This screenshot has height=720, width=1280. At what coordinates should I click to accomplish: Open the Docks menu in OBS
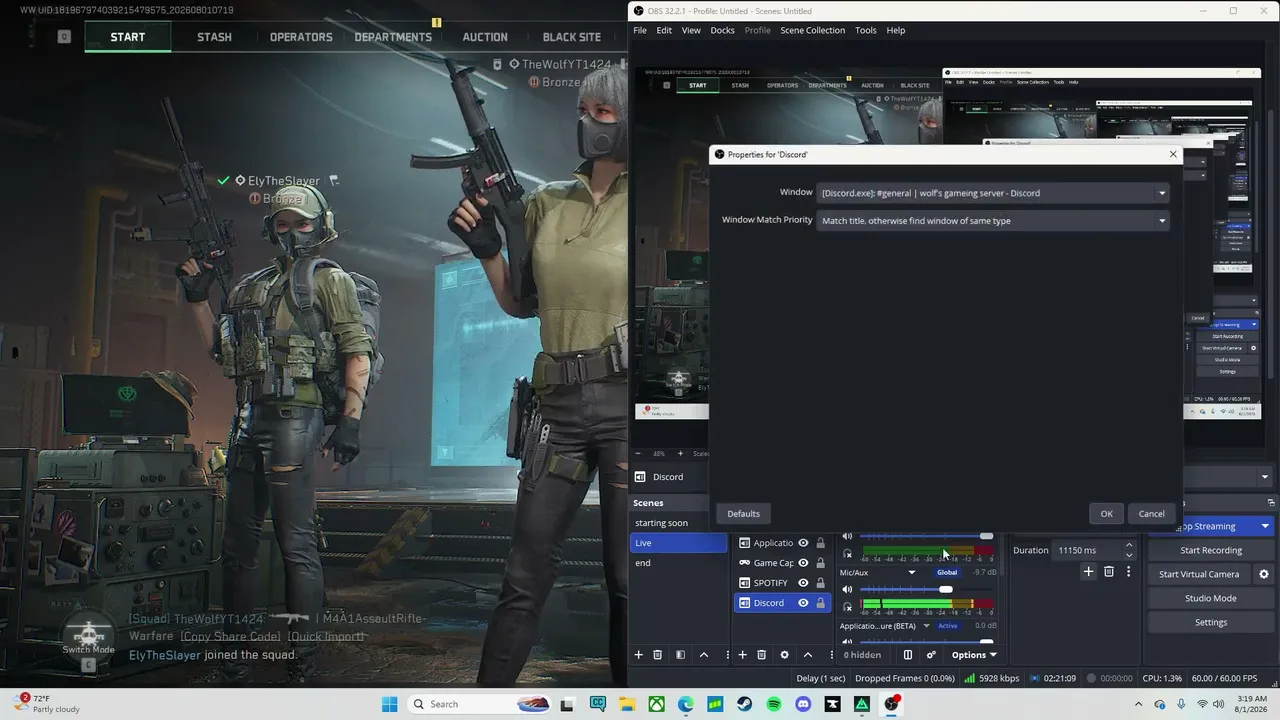click(722, 30)
